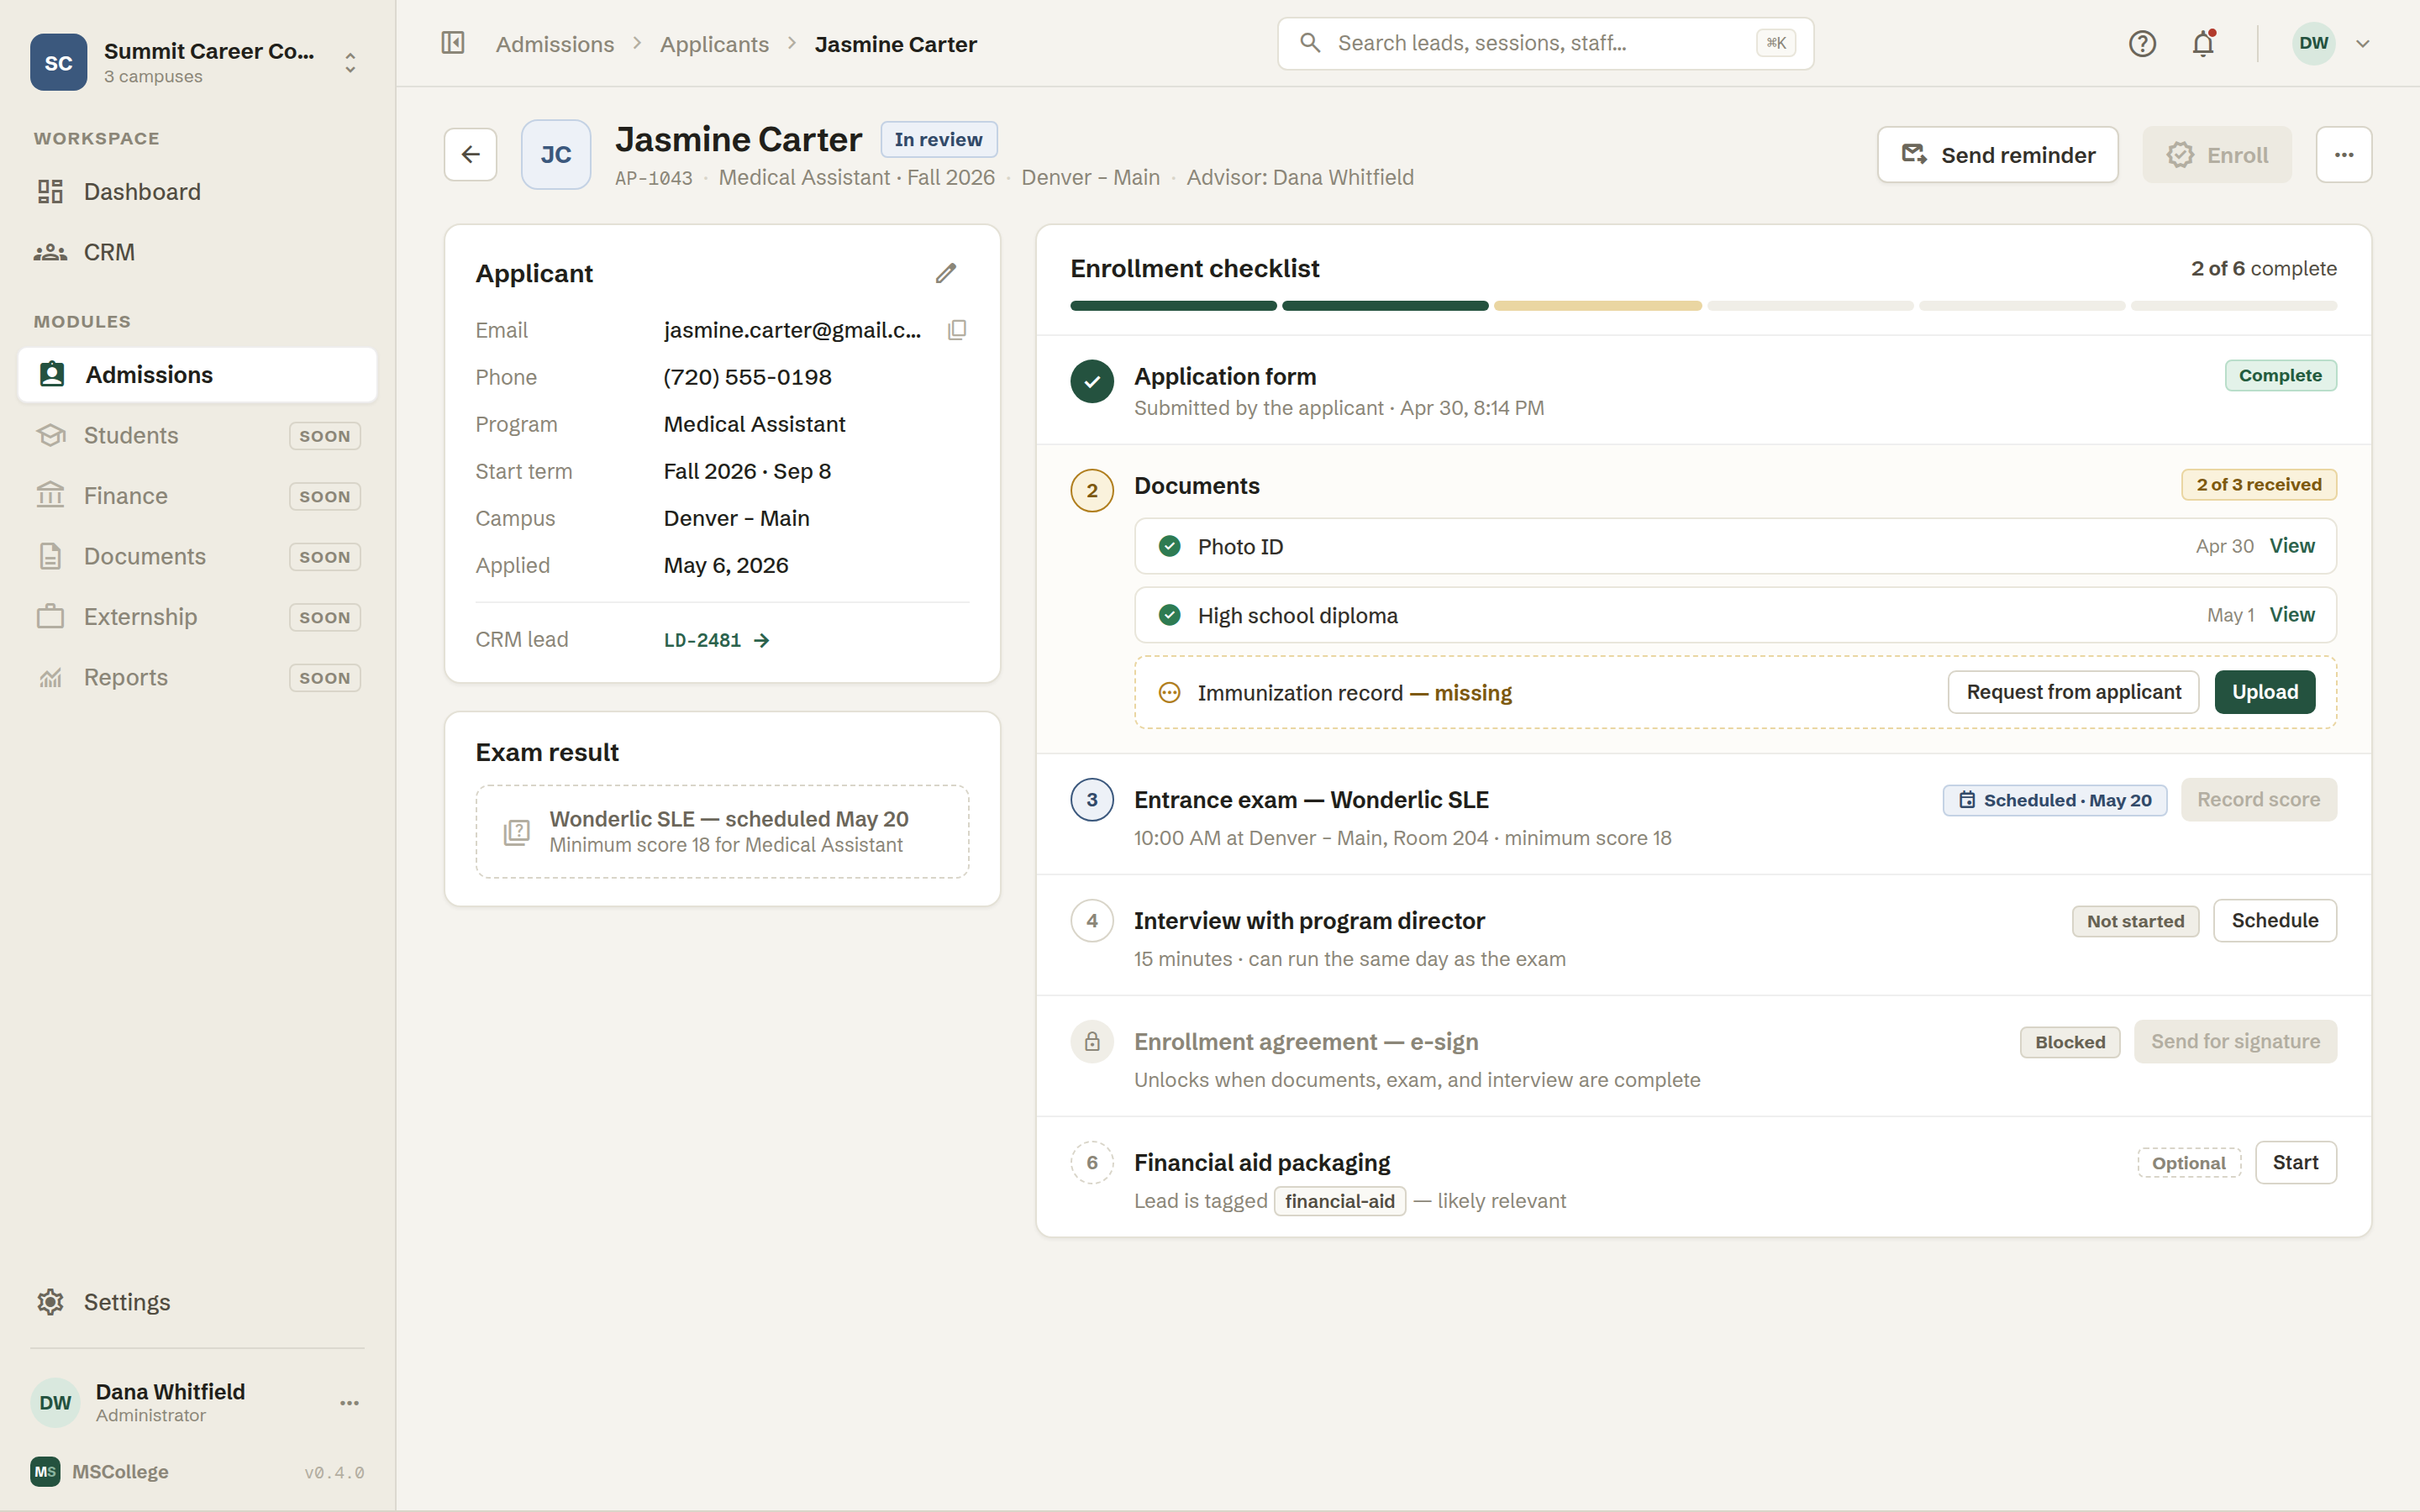Open CRM lead LD-2481 link
Screen dimensions: 2420x1512
point(717,640)
